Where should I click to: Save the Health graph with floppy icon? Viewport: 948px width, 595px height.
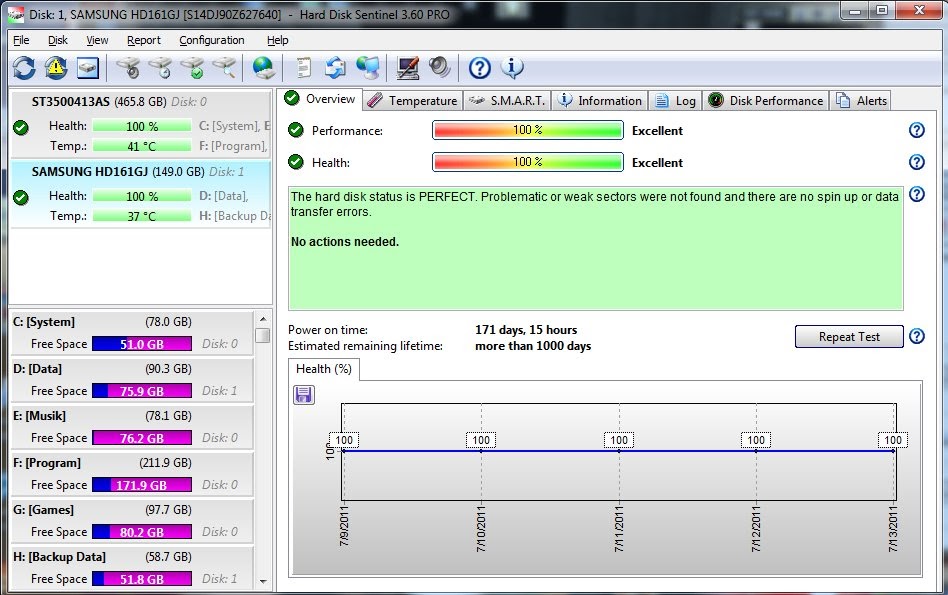click(x=303, y=395)
